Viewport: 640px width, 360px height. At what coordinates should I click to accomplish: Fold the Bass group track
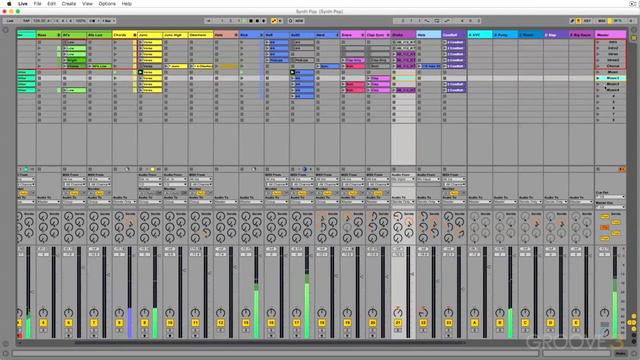click(59, 35)
